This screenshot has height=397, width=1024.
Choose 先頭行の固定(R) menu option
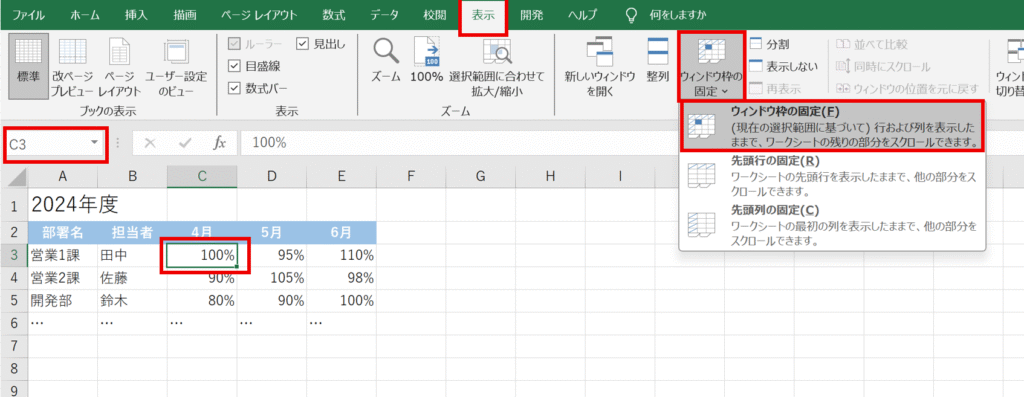[x=832, y=176]
